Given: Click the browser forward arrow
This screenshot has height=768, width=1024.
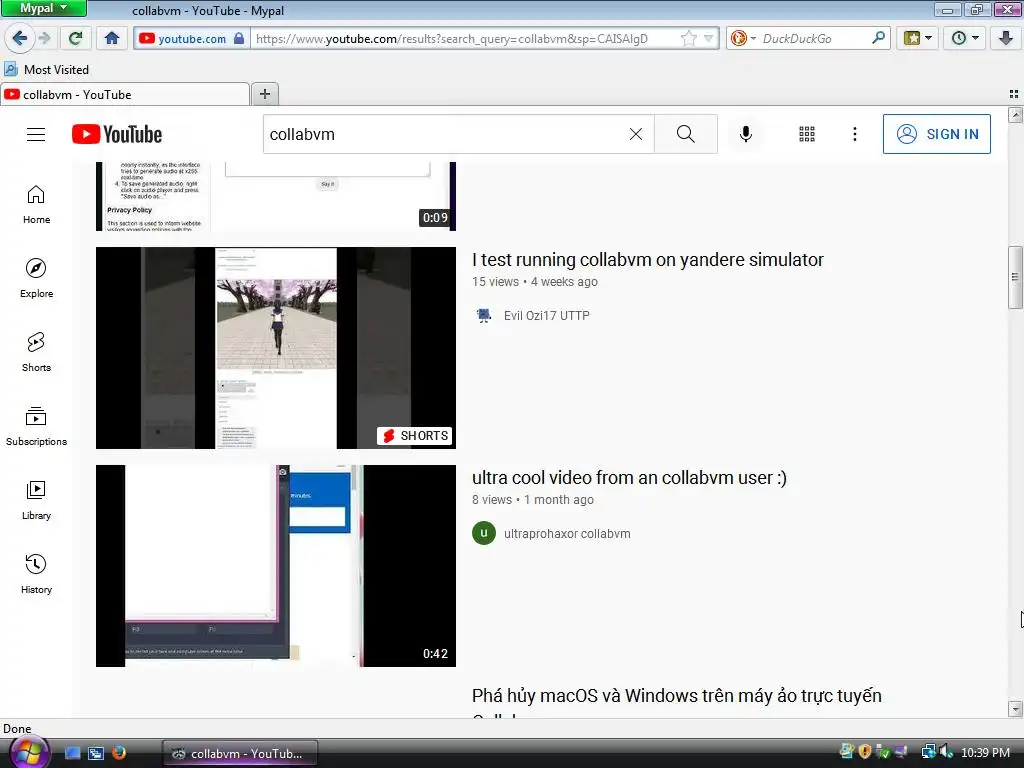Looking at the screenshot, I should [x=45, y=38].
